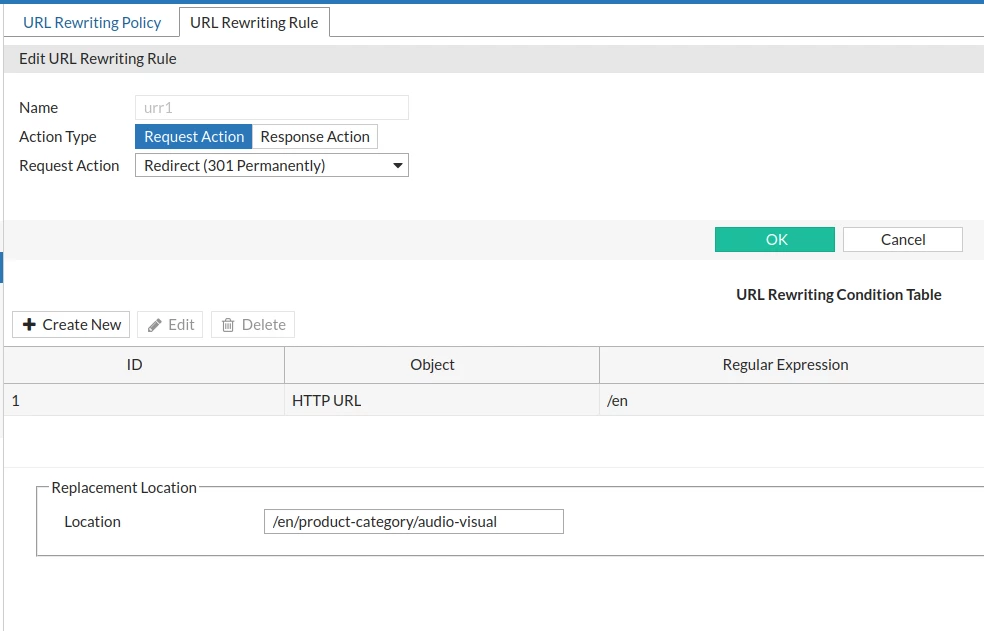
Task: Confirm changes with OK button
Action: [774, 239]
